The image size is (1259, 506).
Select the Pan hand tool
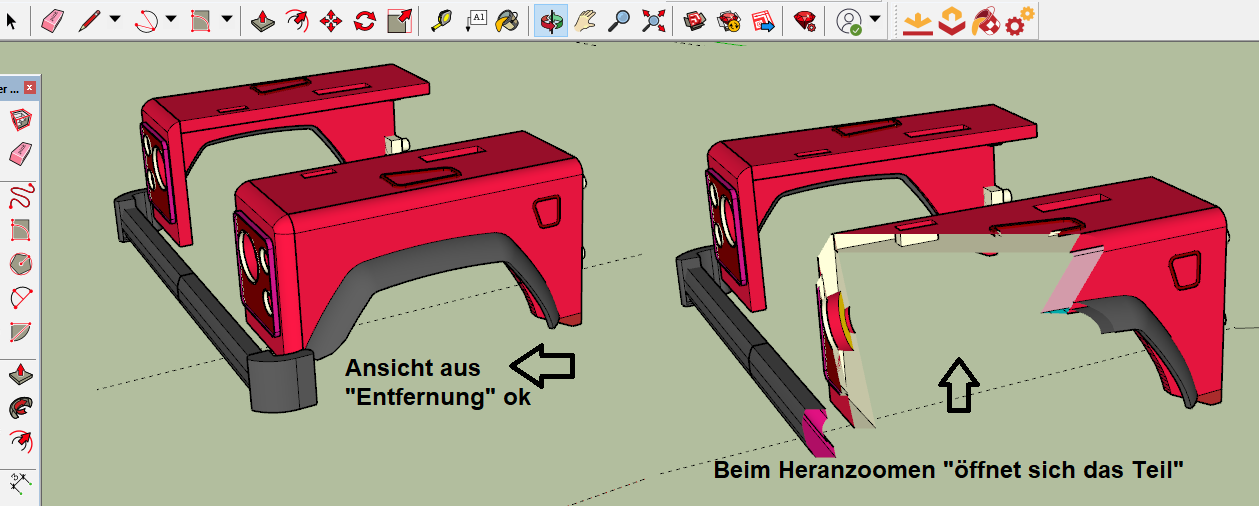coord(585,20)
